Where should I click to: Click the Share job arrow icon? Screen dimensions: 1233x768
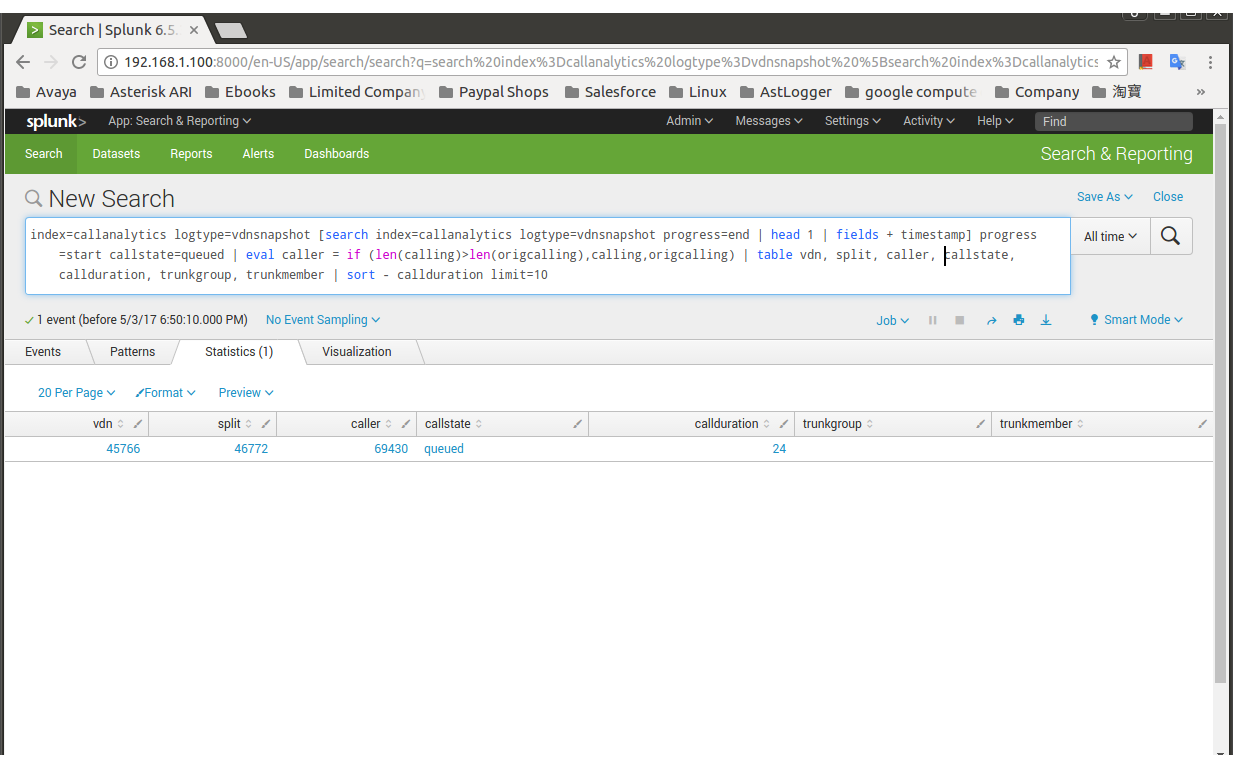pyautogui.click(x=991, y=320)
